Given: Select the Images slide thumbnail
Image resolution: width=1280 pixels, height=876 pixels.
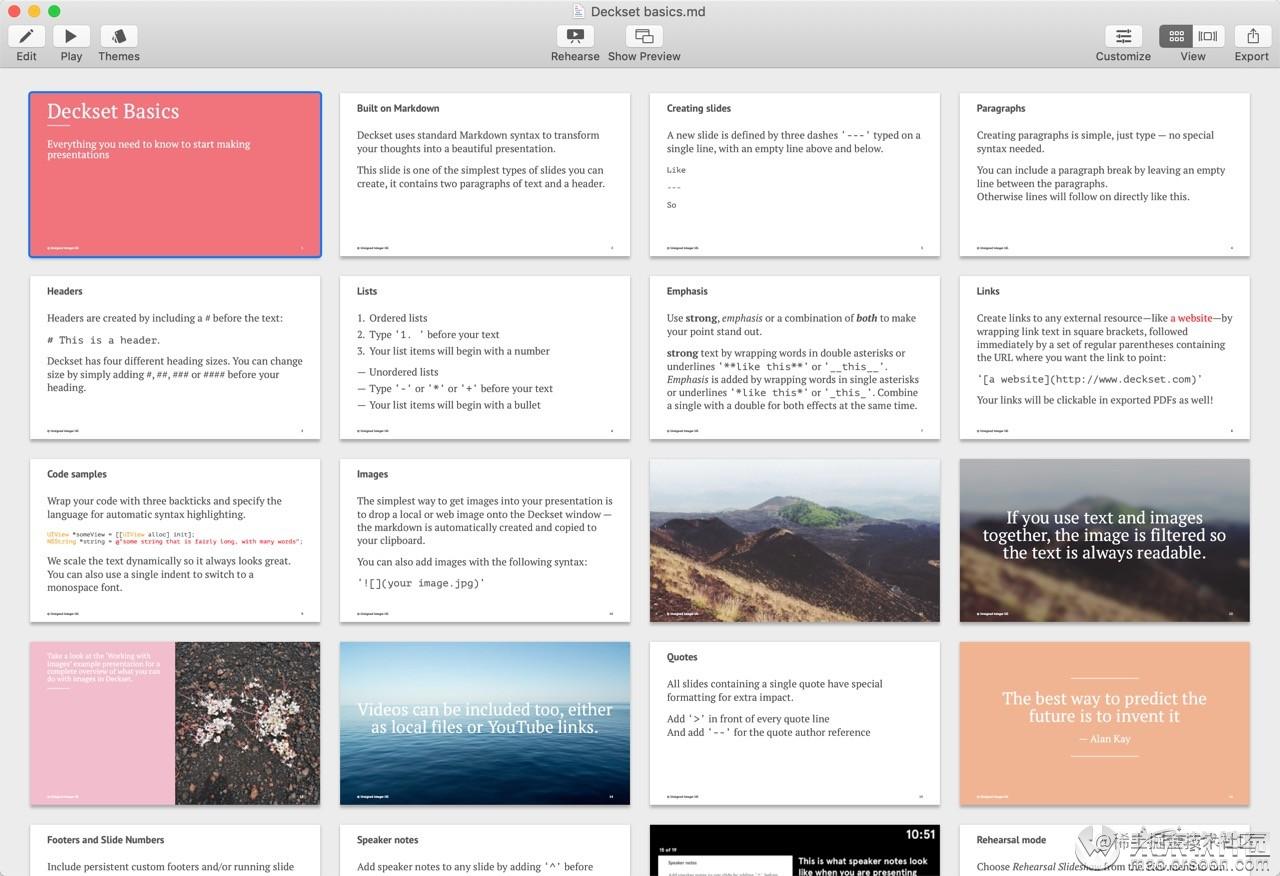Looking at the screenshot, I should click(x=485, y=541).
